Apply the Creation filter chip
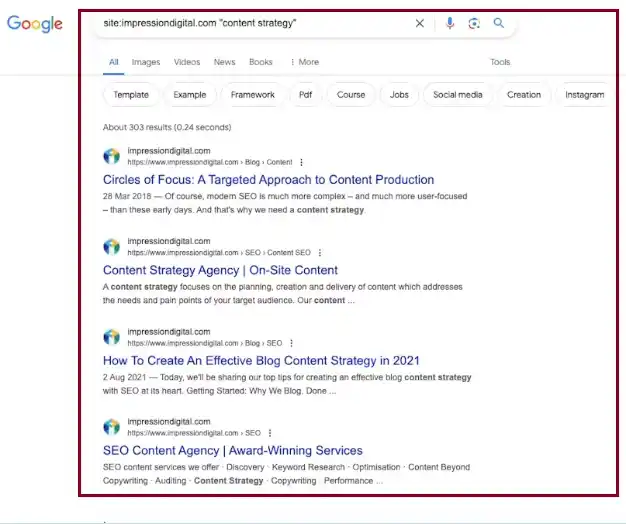 [524, 95]
